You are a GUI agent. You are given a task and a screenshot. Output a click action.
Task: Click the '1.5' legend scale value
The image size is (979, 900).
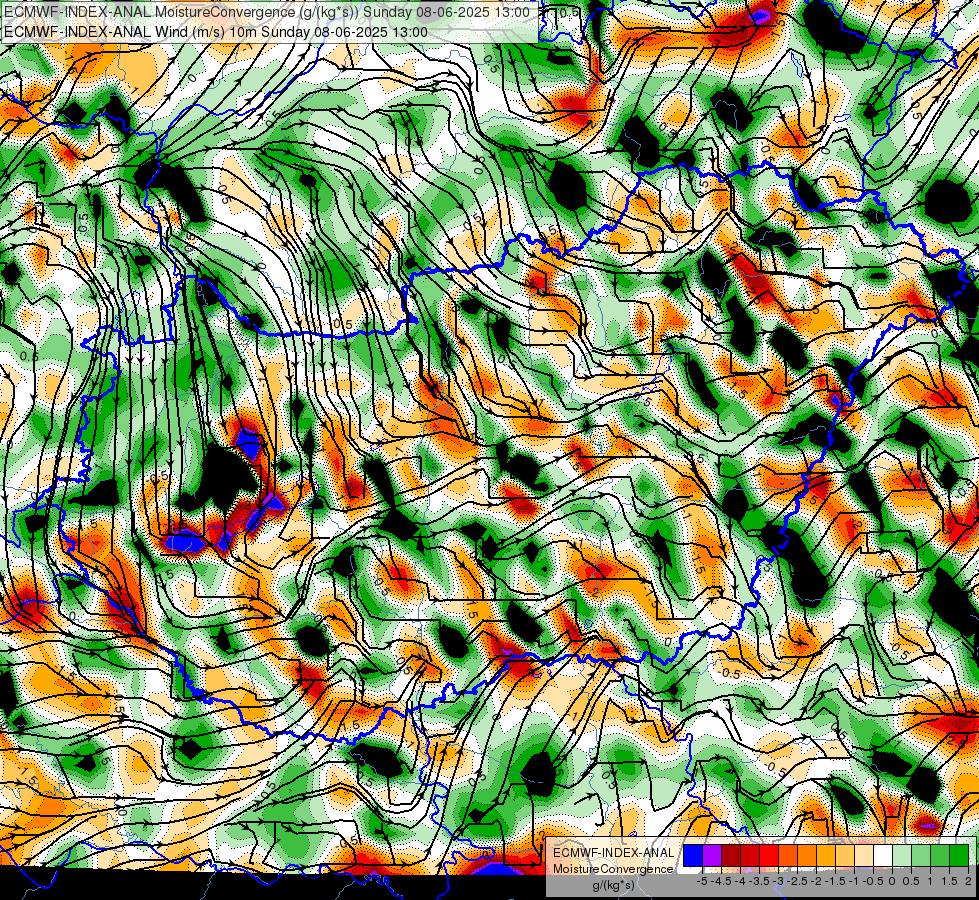(950, 881)
